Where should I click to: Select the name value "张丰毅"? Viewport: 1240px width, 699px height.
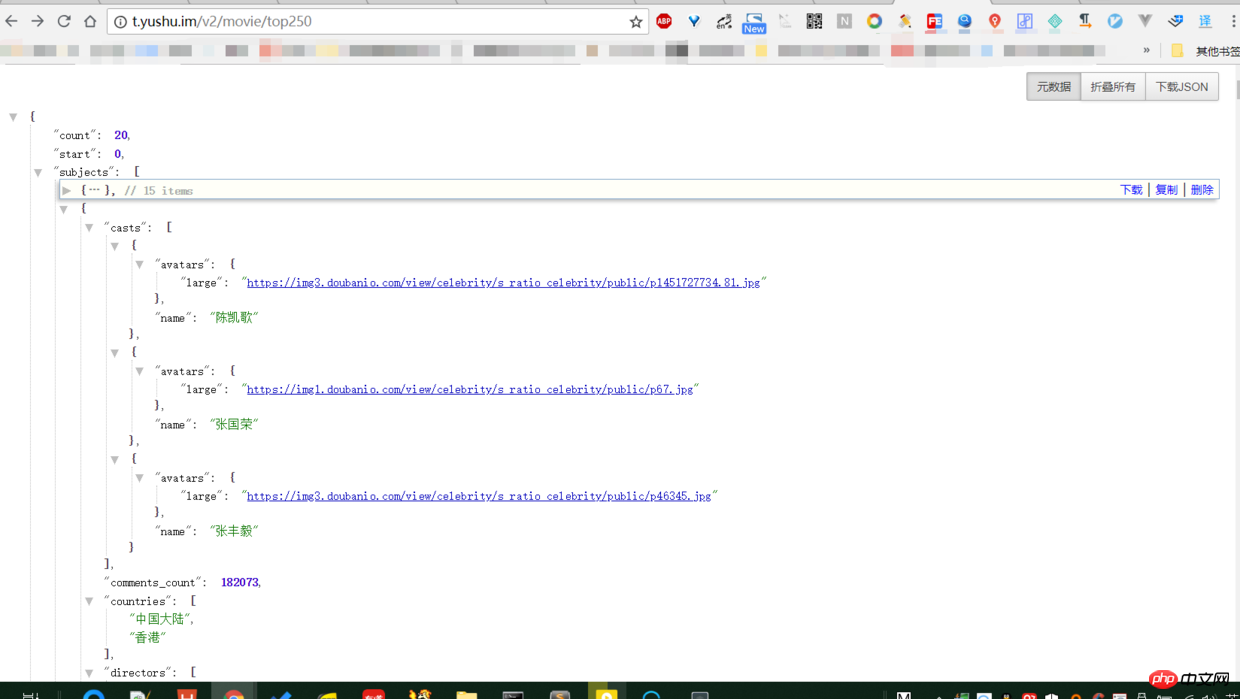(235, 532)
